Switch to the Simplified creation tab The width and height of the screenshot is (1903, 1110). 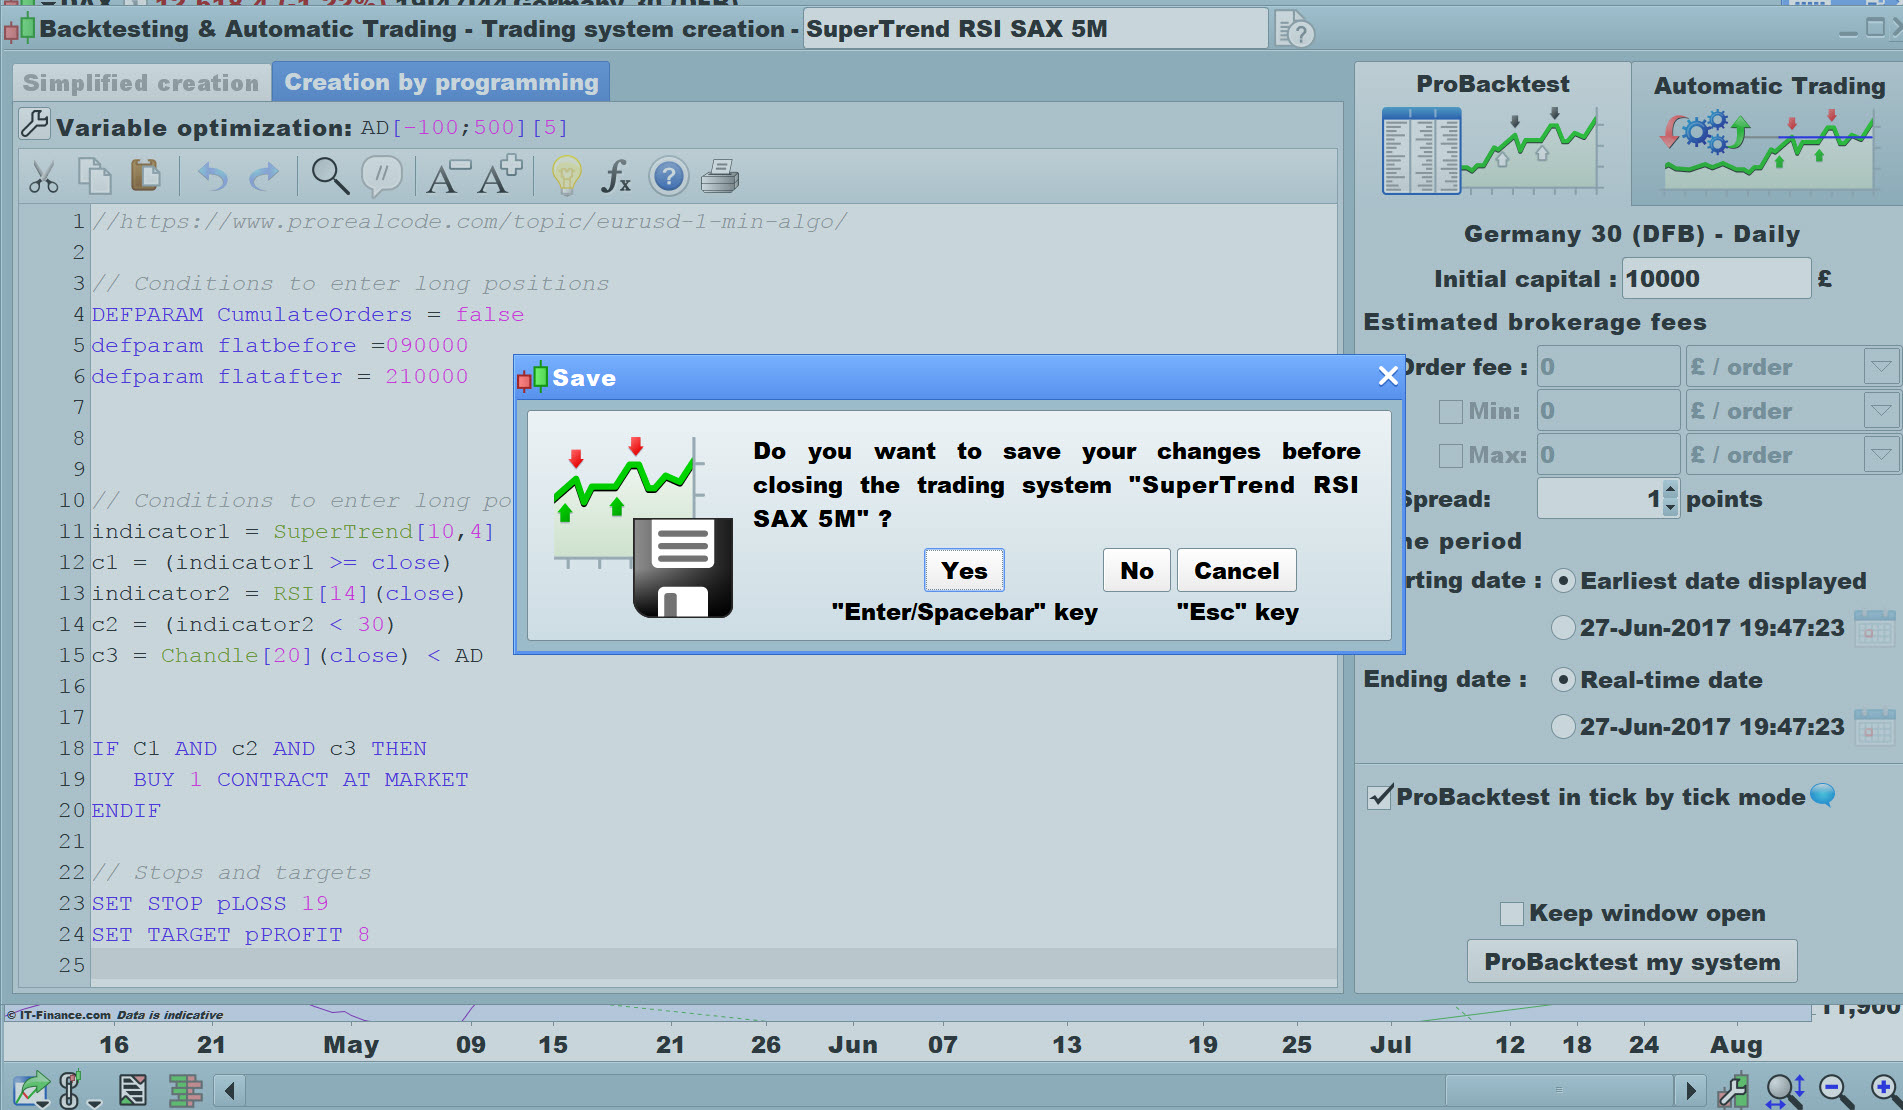pos(141,83)
